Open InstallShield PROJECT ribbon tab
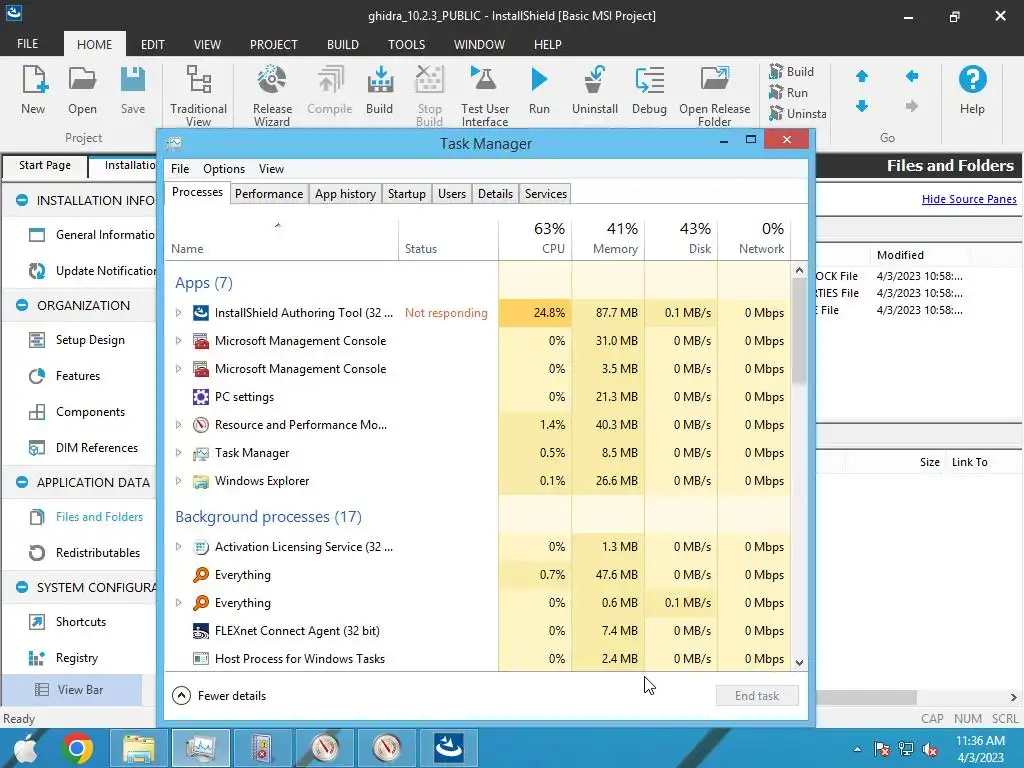Viewport: 1024px width, 768px height. tap(274, 44)
